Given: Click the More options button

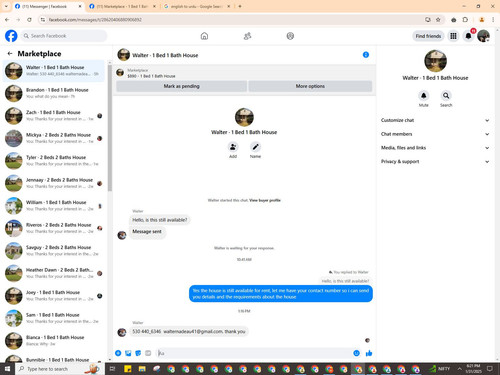Looking at the screenshot, I should (310, 86).
